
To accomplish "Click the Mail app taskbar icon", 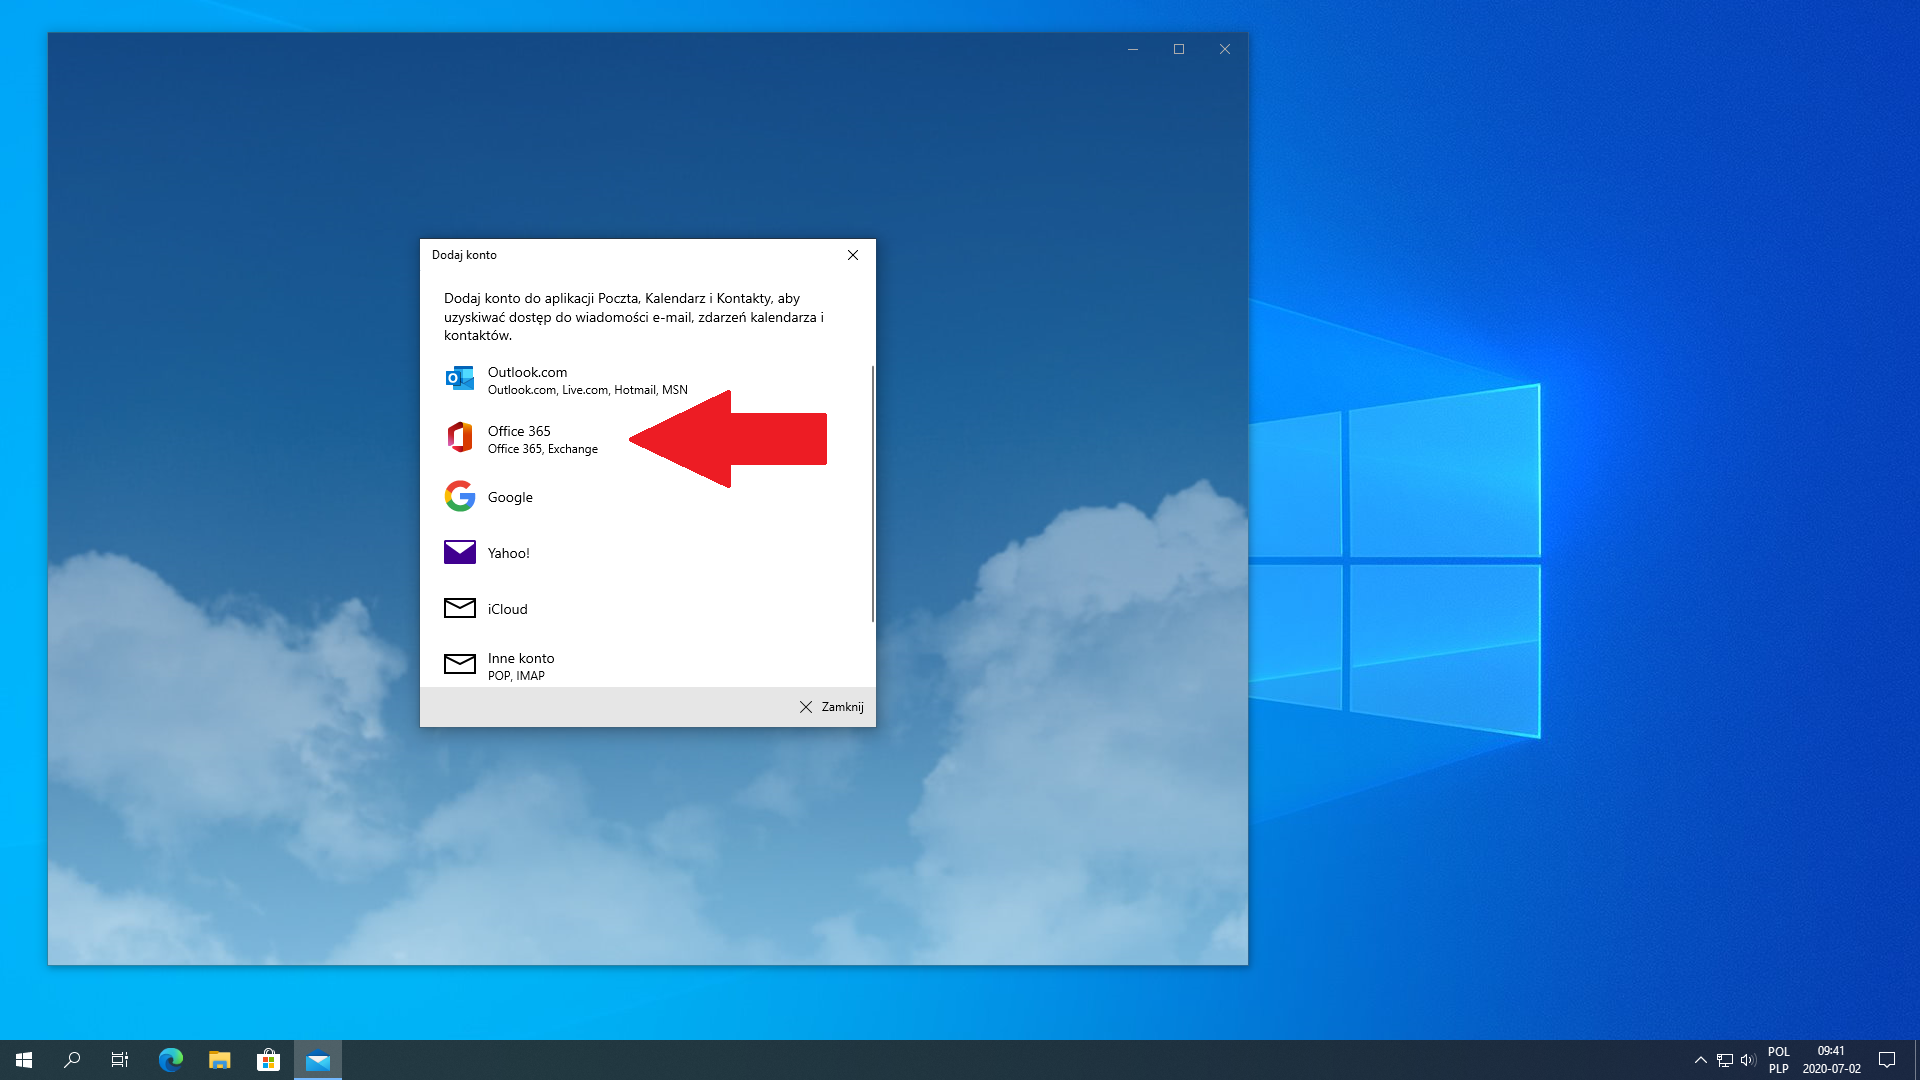I will click(x=318, y=1060).
